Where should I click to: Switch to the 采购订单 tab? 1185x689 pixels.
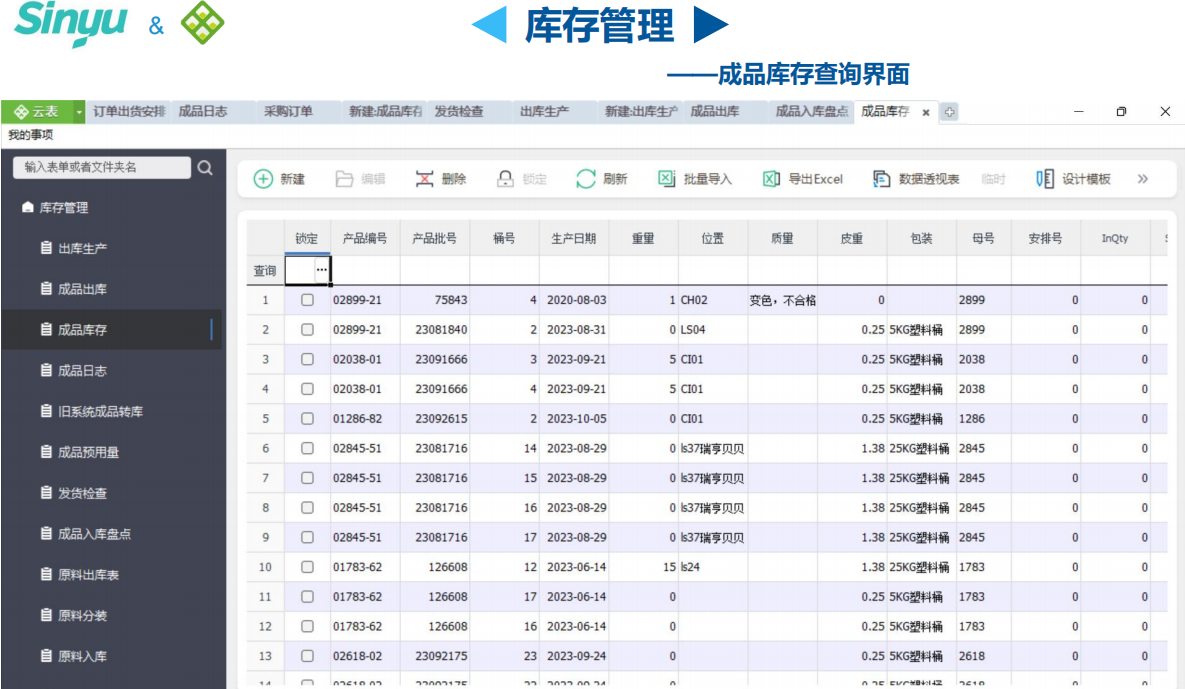click(288, 112)
